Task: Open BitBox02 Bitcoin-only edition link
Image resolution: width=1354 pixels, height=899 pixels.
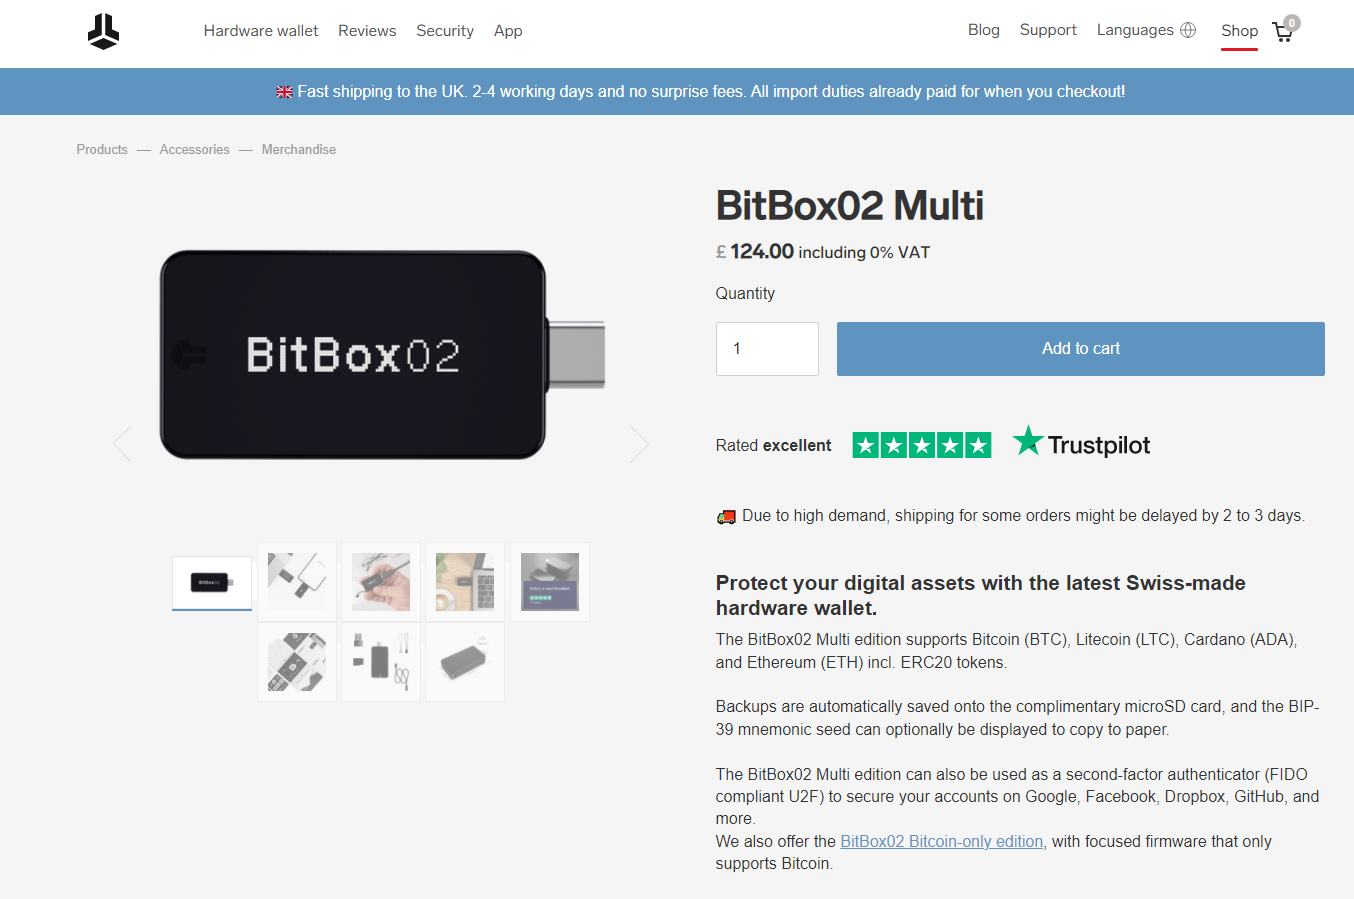Action: [942, 842]
